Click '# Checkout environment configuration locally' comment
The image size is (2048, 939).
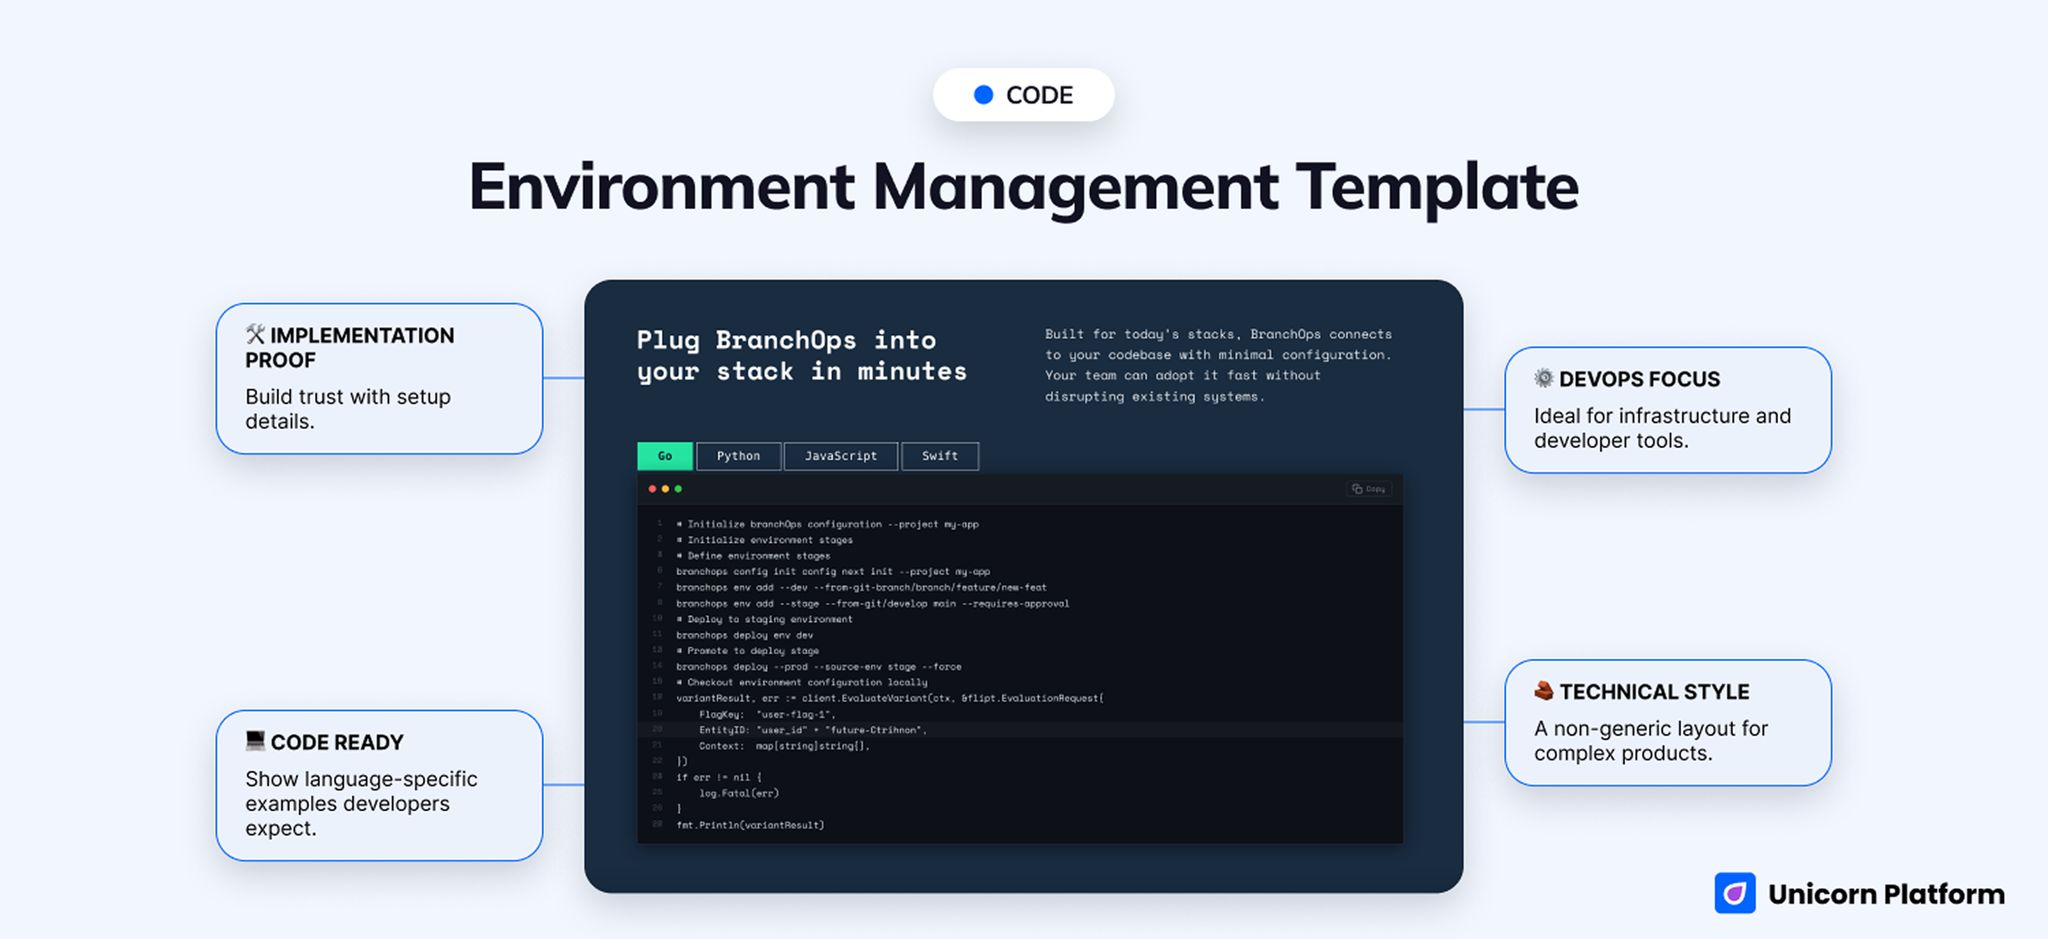(802, 682)
